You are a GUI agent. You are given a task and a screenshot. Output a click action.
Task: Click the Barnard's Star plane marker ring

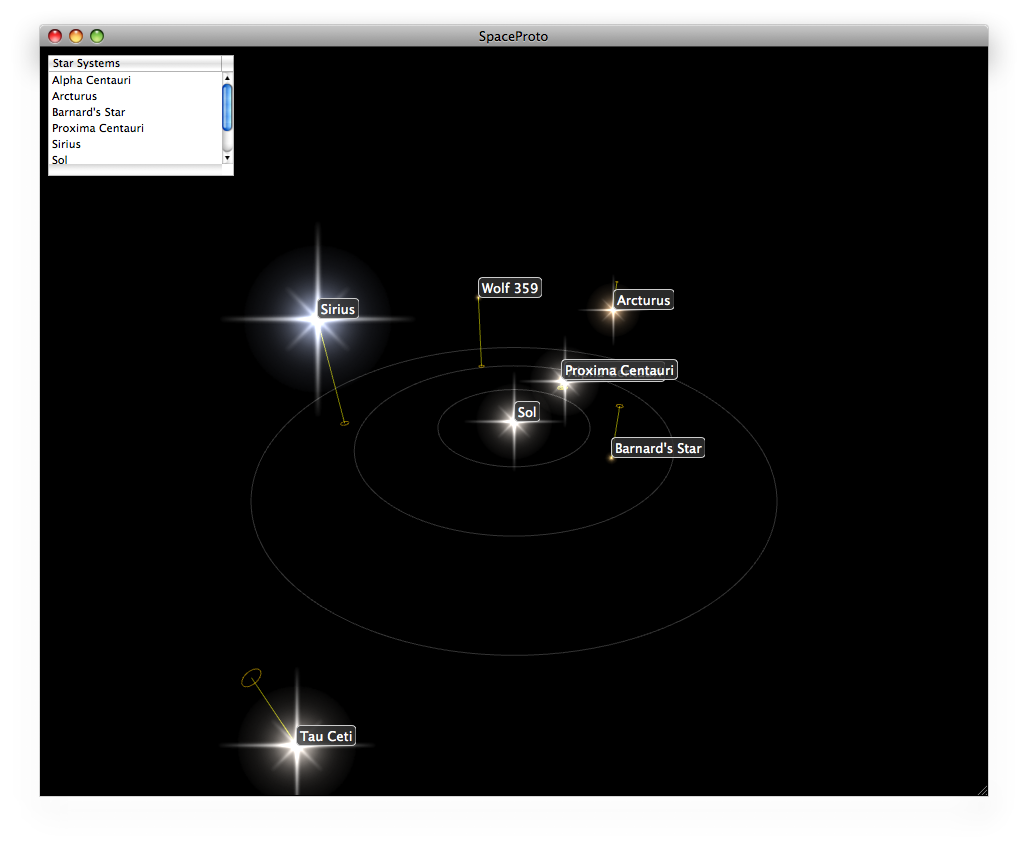(620, 406)
